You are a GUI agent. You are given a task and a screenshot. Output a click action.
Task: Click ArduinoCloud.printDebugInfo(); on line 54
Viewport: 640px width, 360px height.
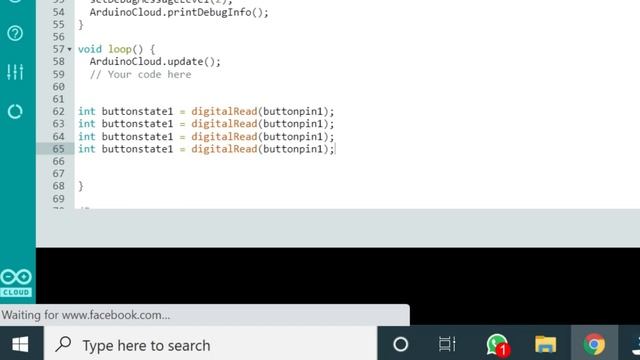tap(179, 12)
